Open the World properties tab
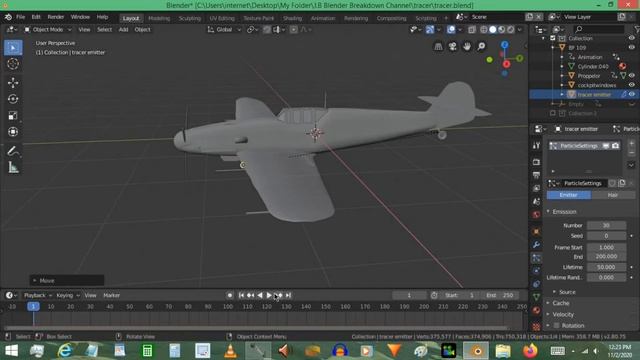 pyautogui.click(x=536, y=215)
